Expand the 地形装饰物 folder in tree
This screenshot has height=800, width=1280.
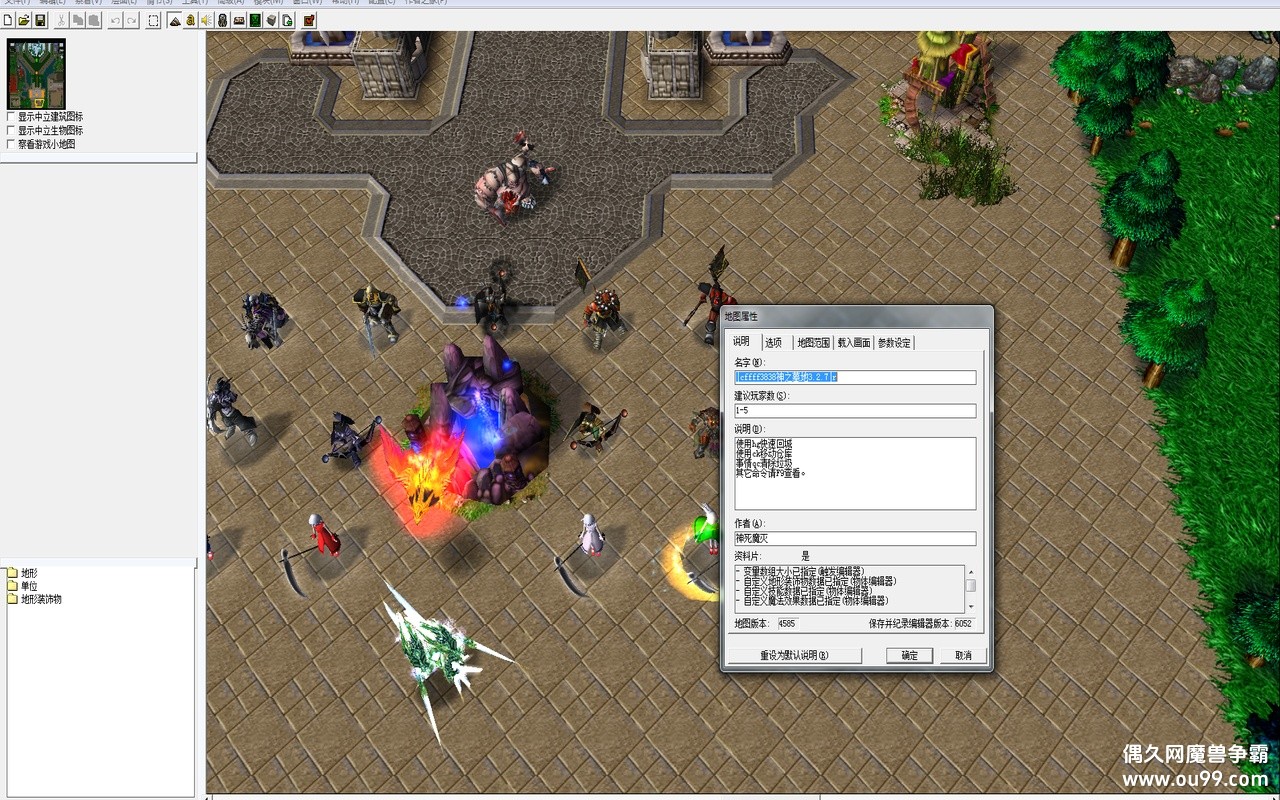12,599
